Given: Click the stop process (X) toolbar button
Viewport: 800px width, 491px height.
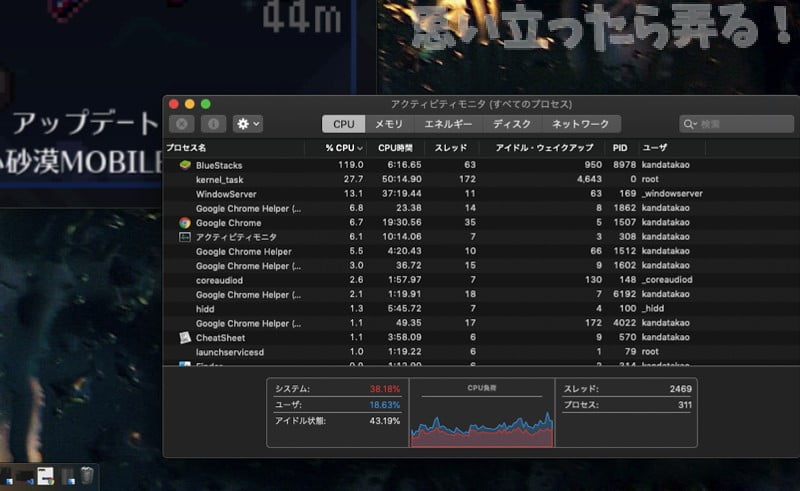Looking at the screenshot, I should click(x=182, y=124).
